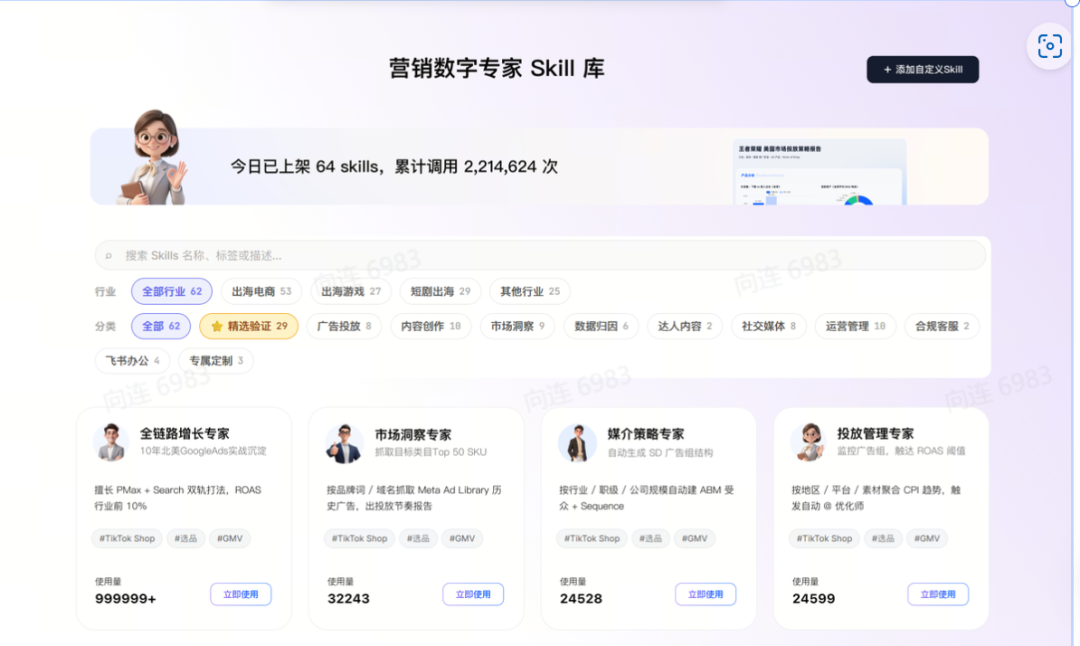1080x646 pixels.
Task: Click #选品 tag on 市场洞察专家 card
Action: click(x=417, y=539)
